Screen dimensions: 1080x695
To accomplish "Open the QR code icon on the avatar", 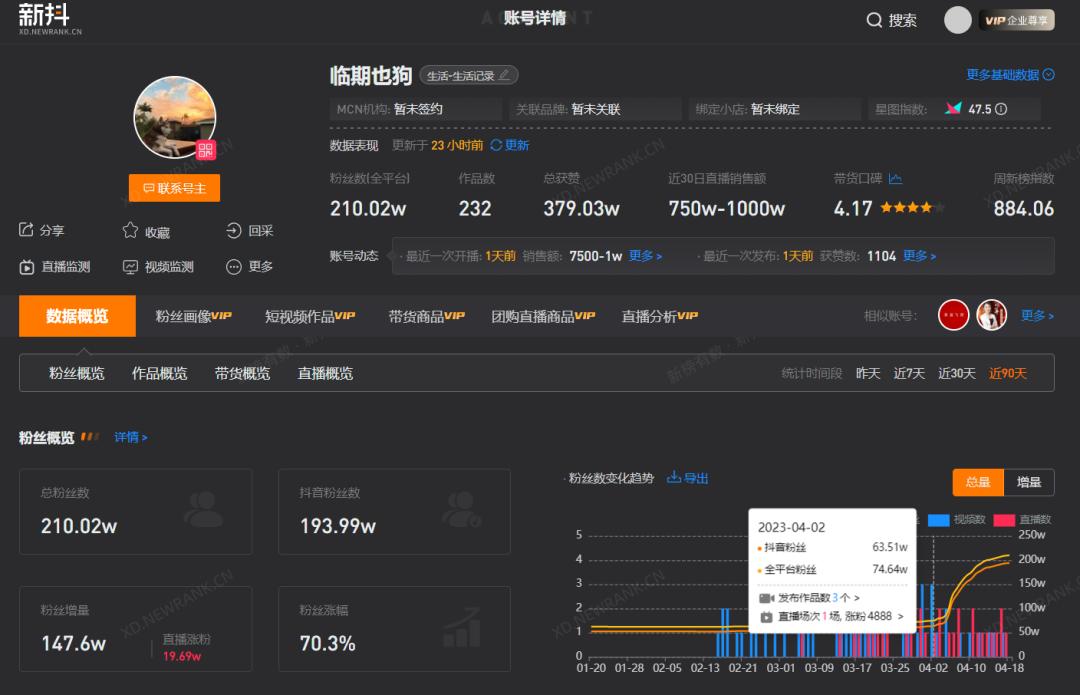I will [x=205, y=149].
